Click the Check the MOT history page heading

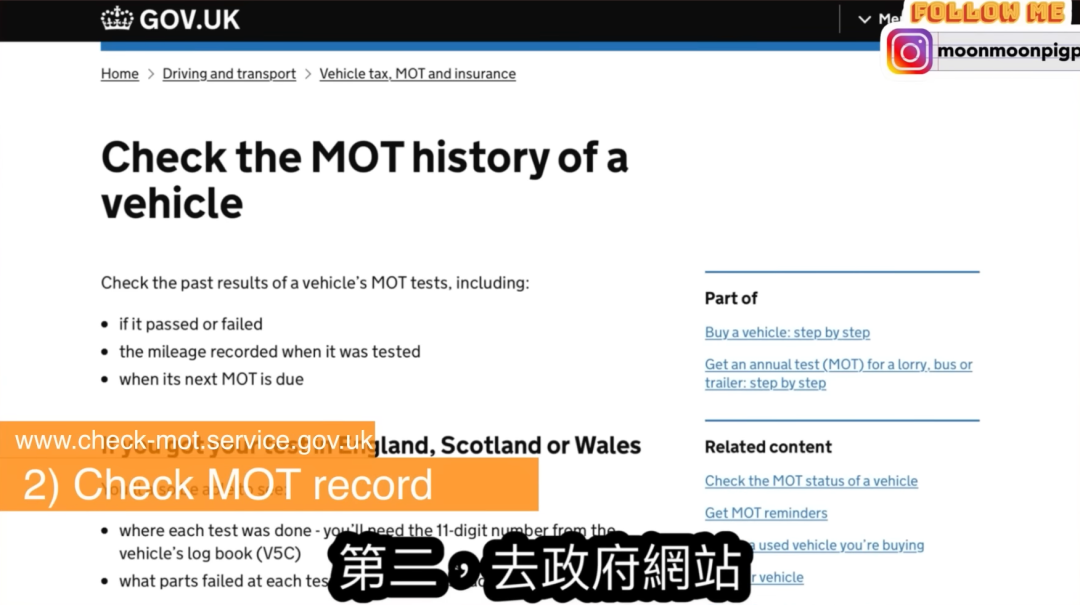364,180
